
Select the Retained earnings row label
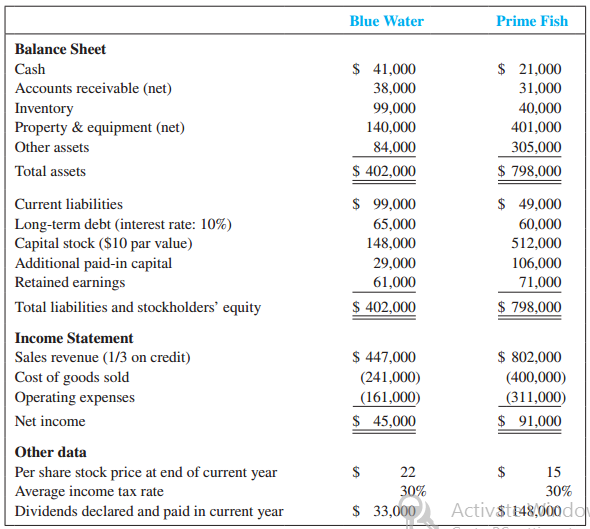point(70,283)
